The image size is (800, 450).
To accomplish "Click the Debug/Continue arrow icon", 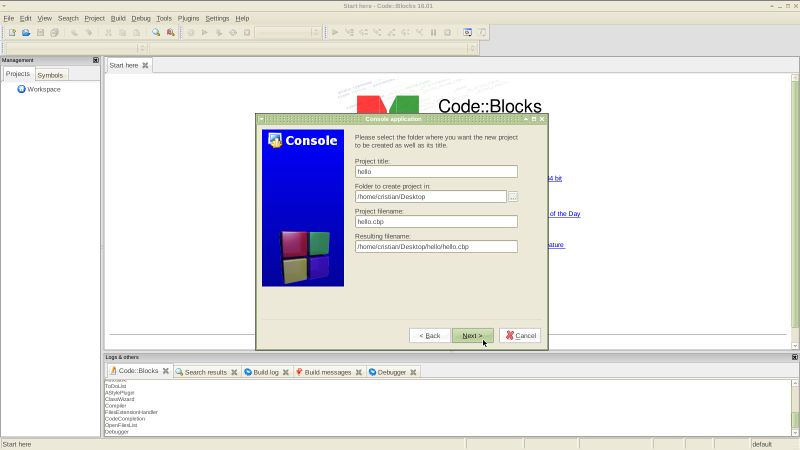I will [x=335, y=32].
